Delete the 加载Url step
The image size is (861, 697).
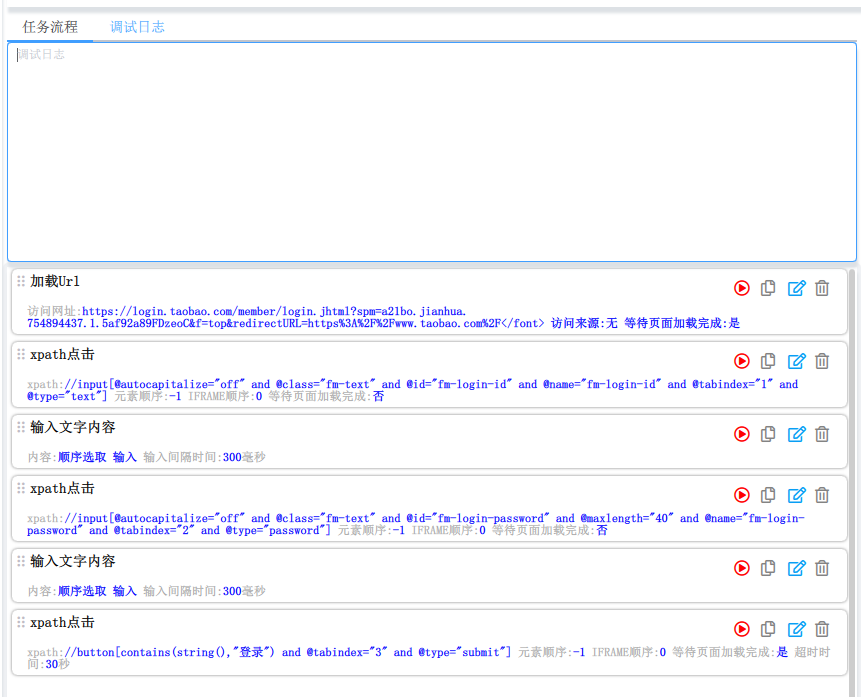pos(822,288)
